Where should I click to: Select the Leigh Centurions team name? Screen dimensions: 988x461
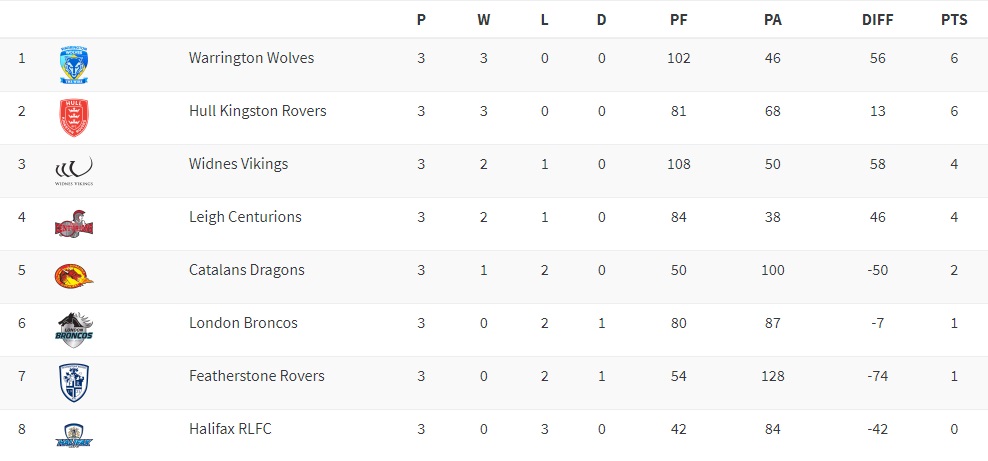pyautogui.click(x=245, y=217)
